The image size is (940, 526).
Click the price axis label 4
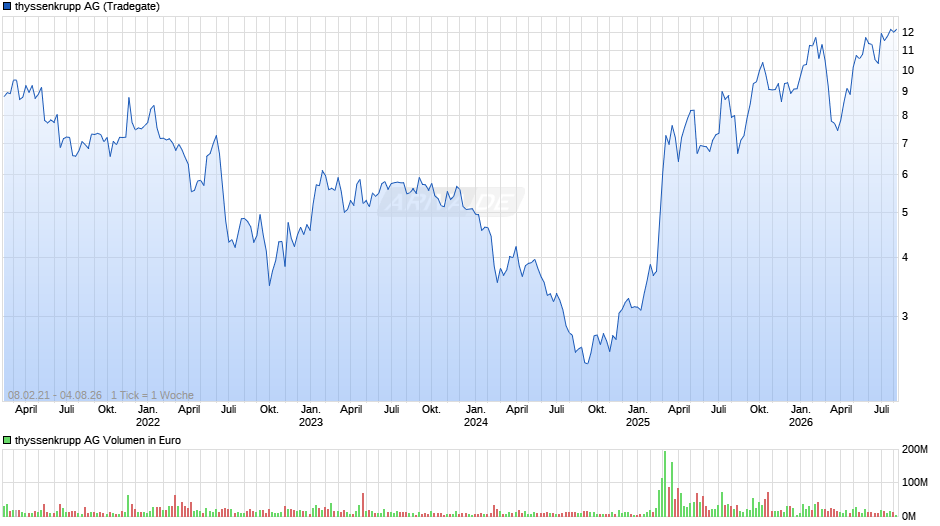click(905, 257)
